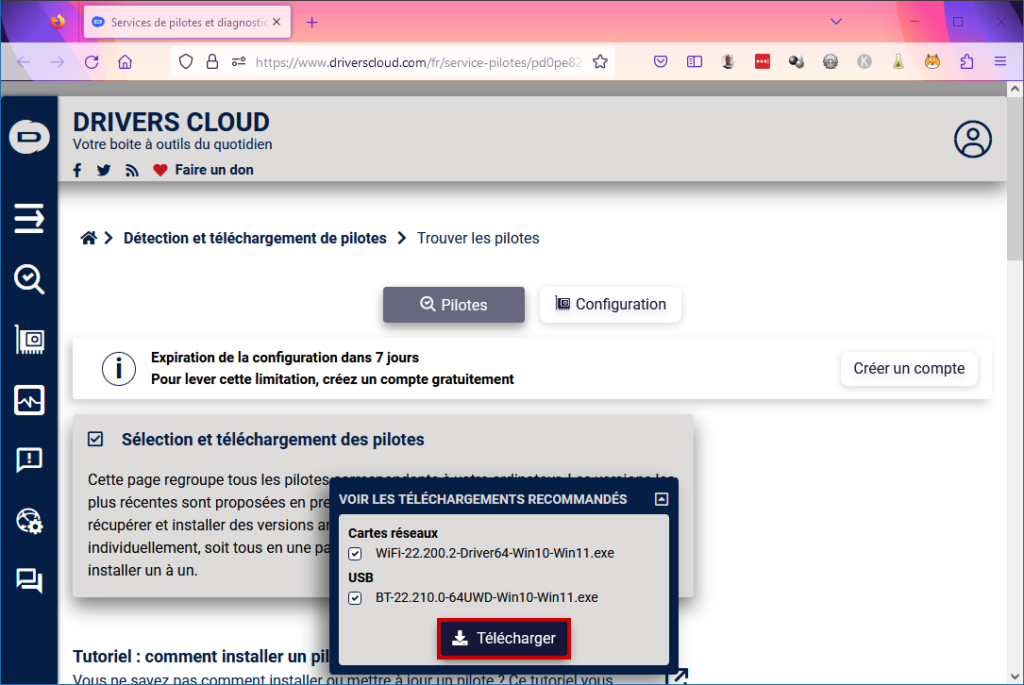Open the tracking protection shield icon
1024x685 pixels.
point(186,62)
